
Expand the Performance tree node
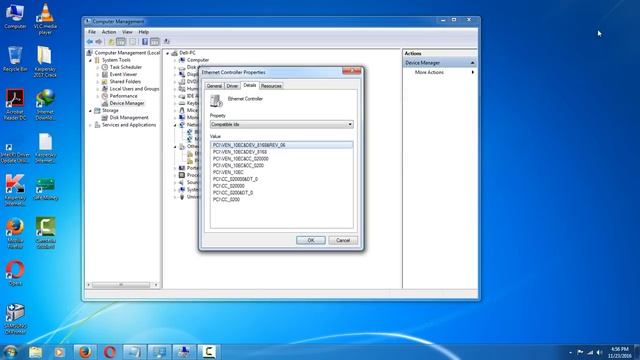[98, 96]
